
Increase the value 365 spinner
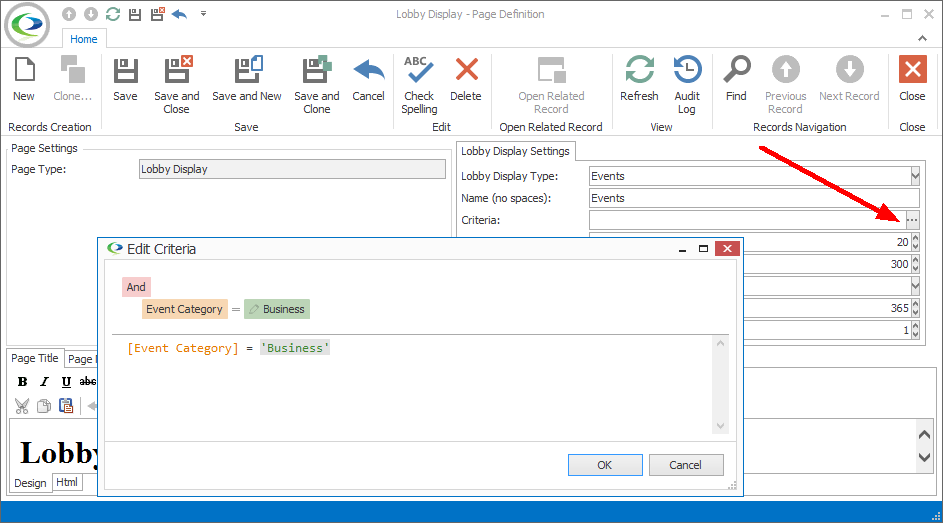(915, 304)
